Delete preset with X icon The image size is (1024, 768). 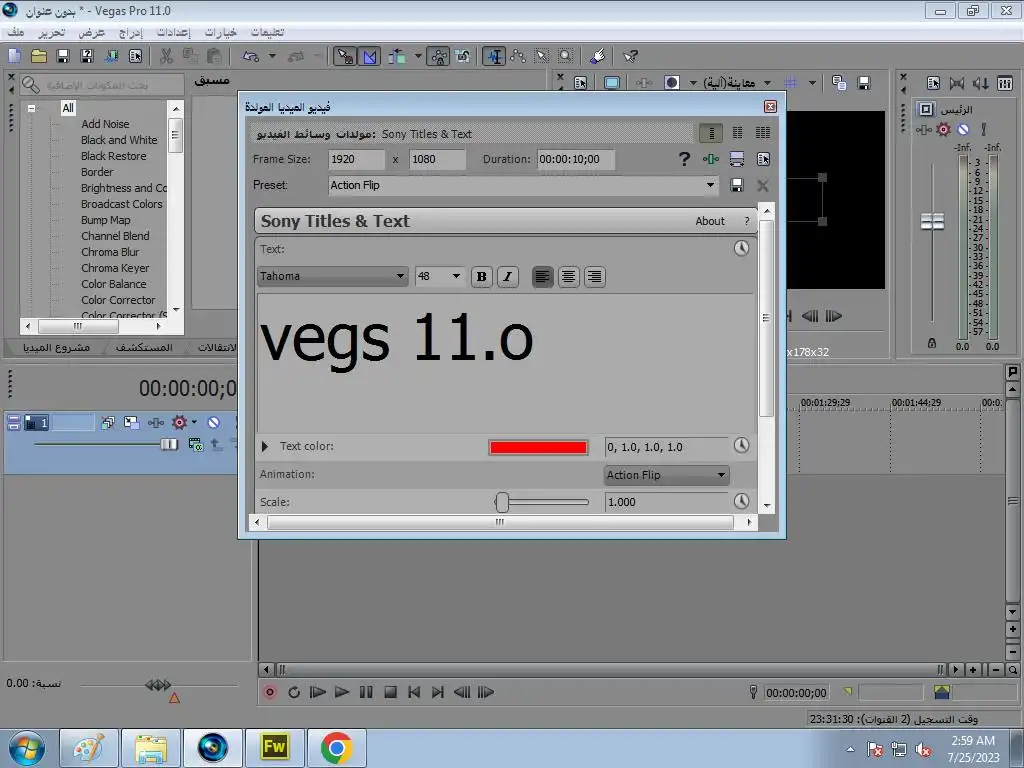tap(762, 185)
